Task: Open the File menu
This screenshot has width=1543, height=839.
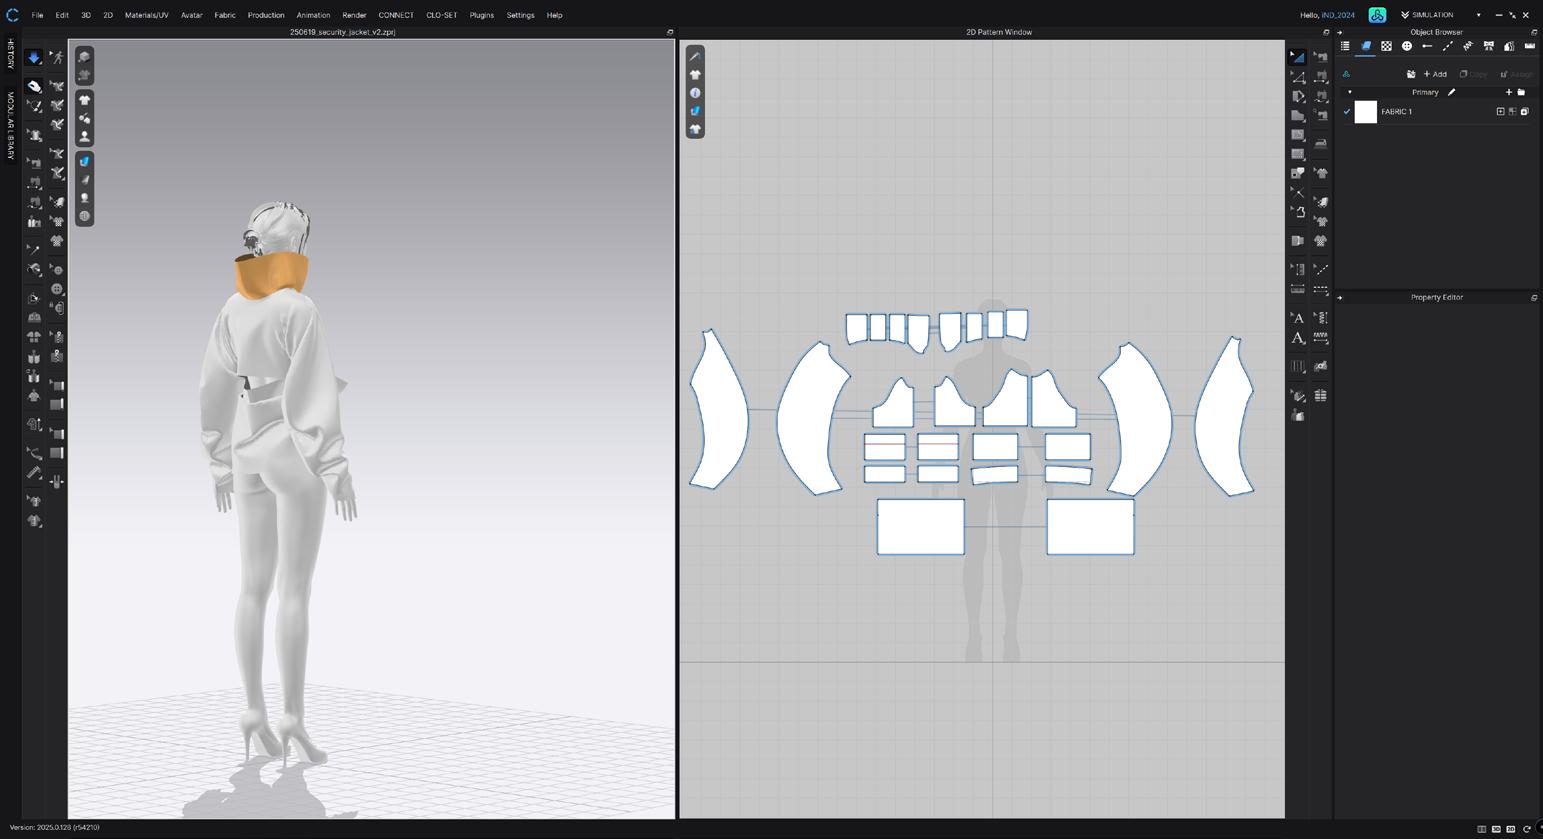Action: [37, 15]
